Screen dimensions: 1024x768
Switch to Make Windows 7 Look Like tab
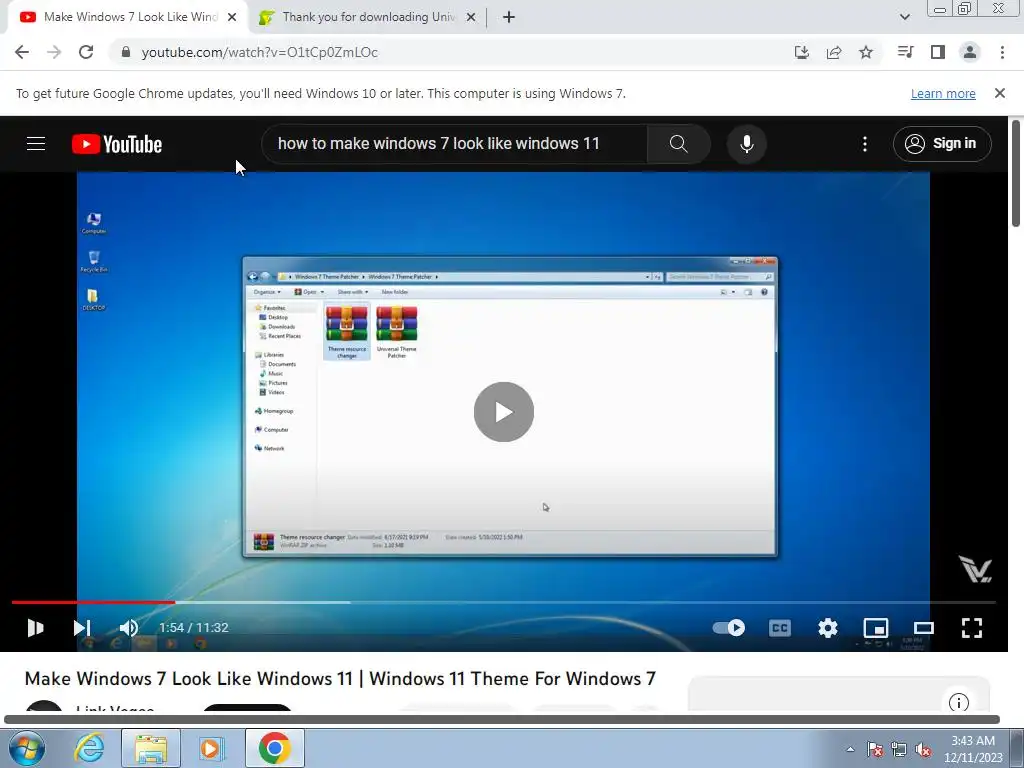pos(129,17)
